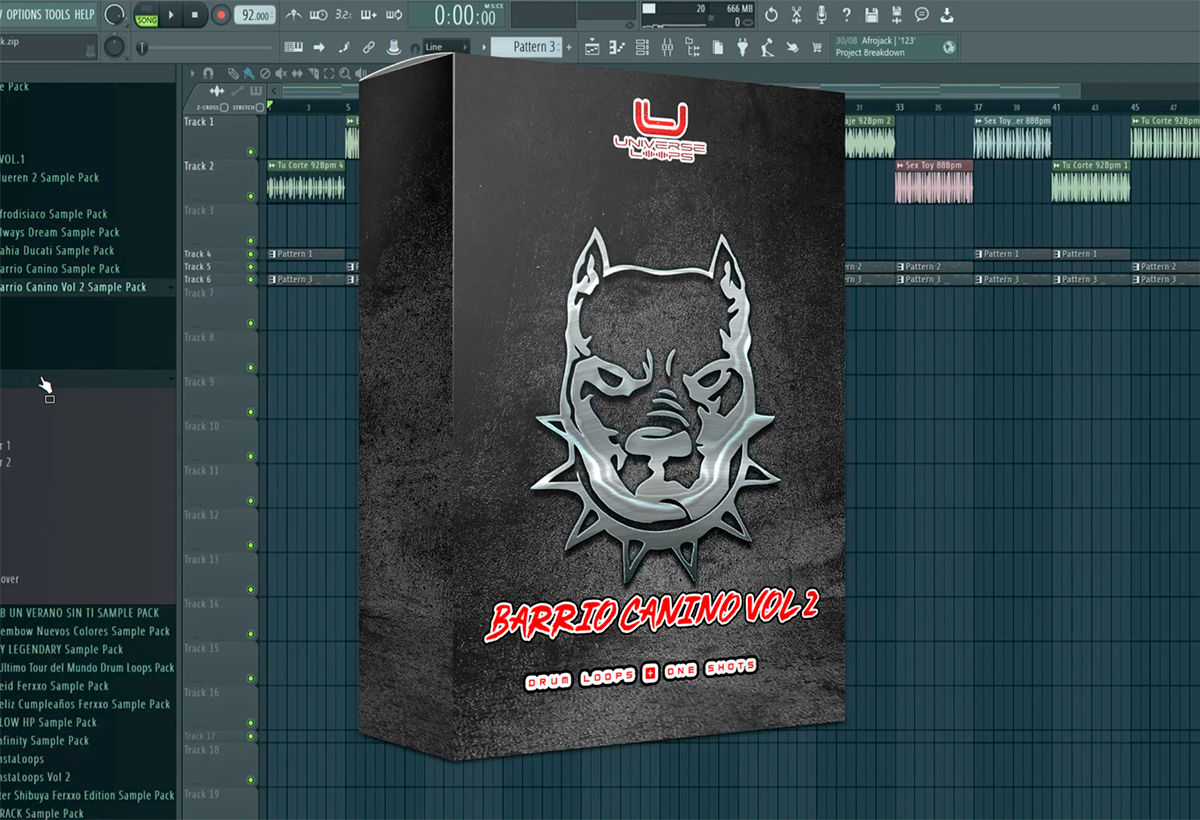Select Pattern 1 clip on Track 4
This screenshot has height=820, width=1200.
[x=307, y=254]
